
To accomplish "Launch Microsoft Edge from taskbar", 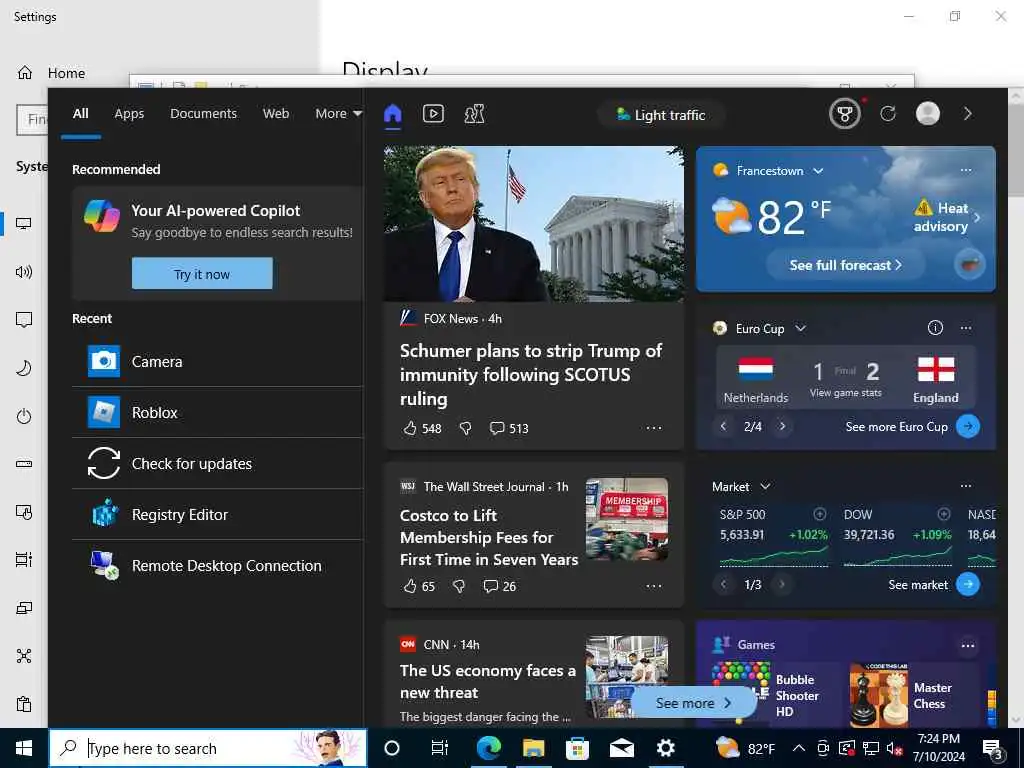I will 488,748.
